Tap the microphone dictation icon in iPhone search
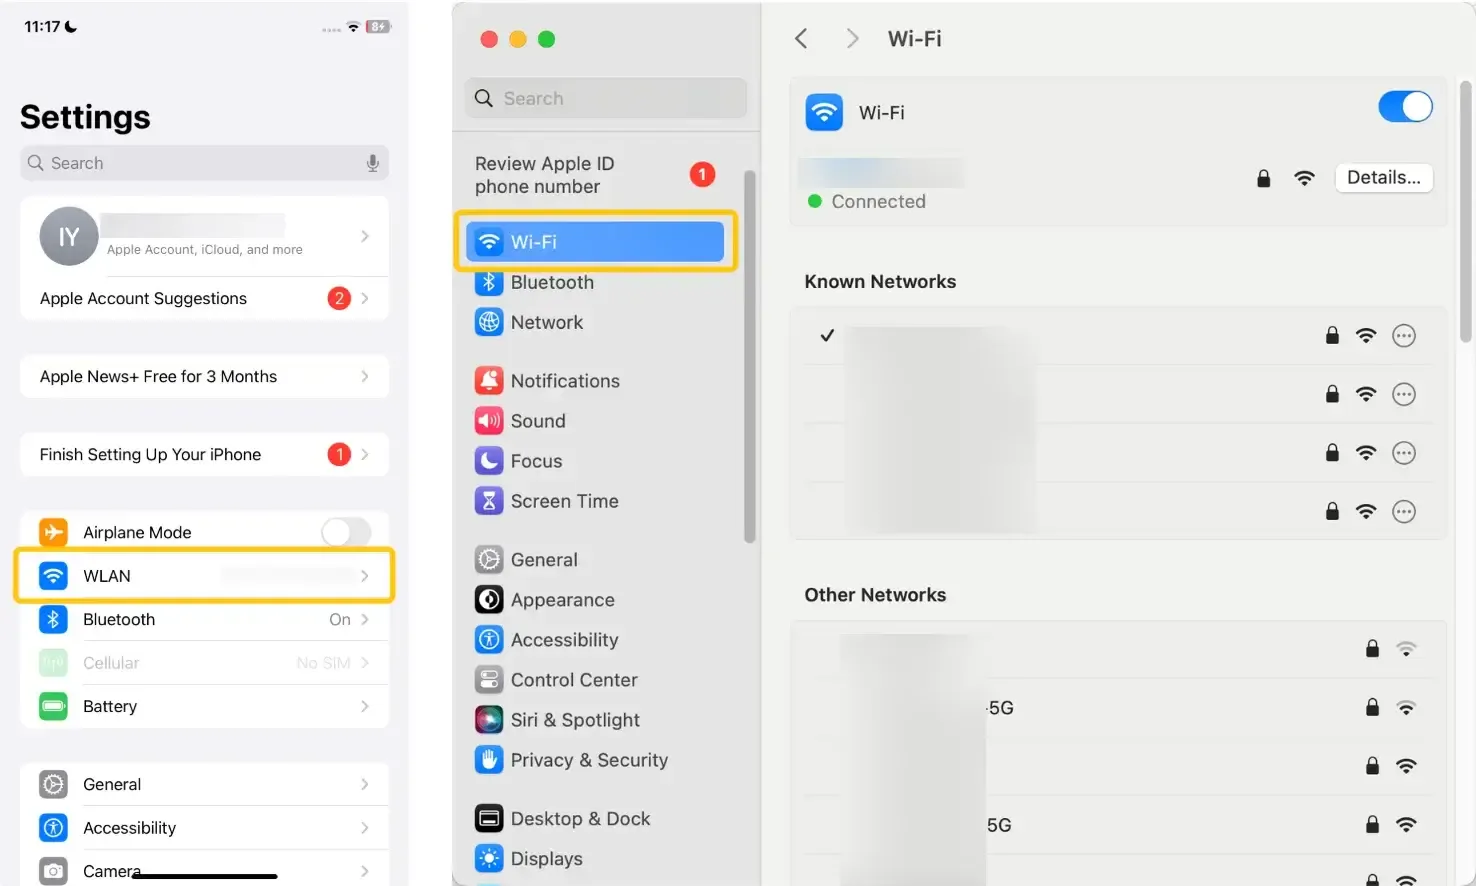The height and width of the screenshot is (886, 1476). click(x=372, y=163)
